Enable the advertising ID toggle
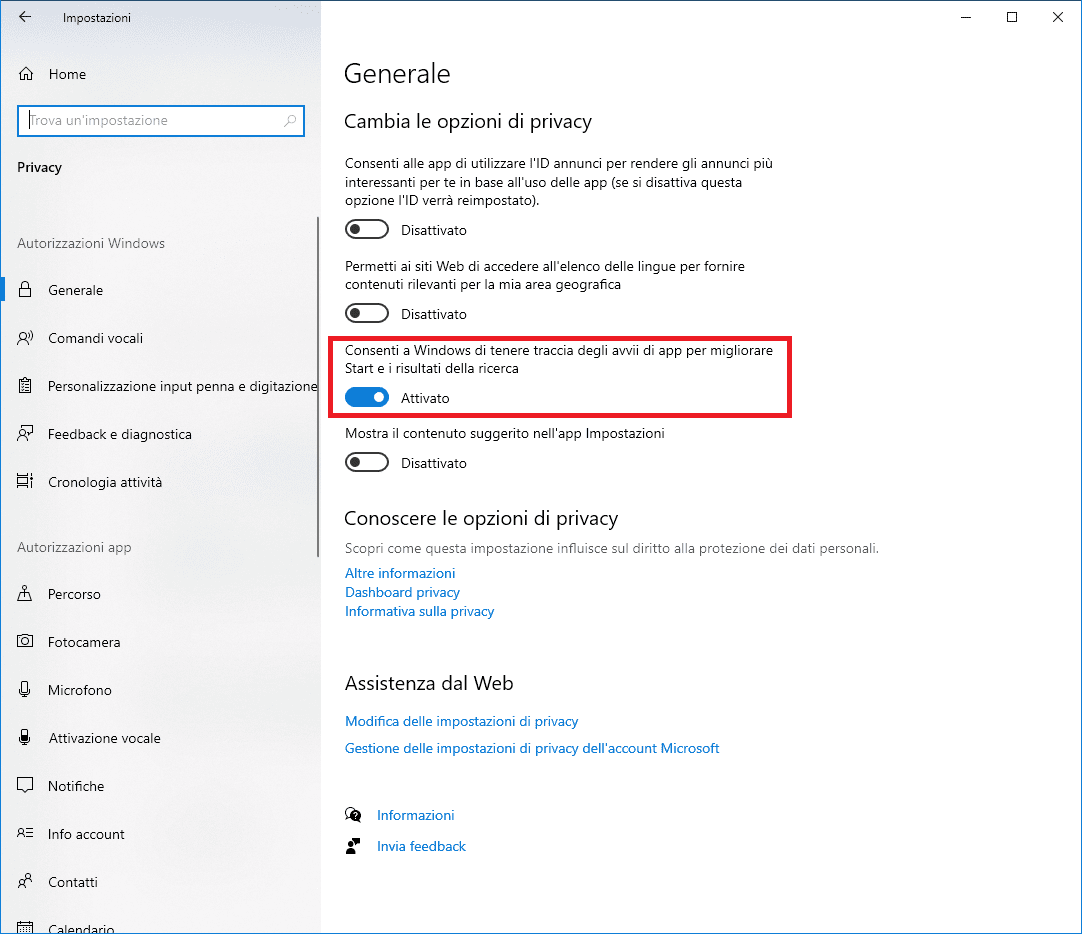 [x=366, y=230]
